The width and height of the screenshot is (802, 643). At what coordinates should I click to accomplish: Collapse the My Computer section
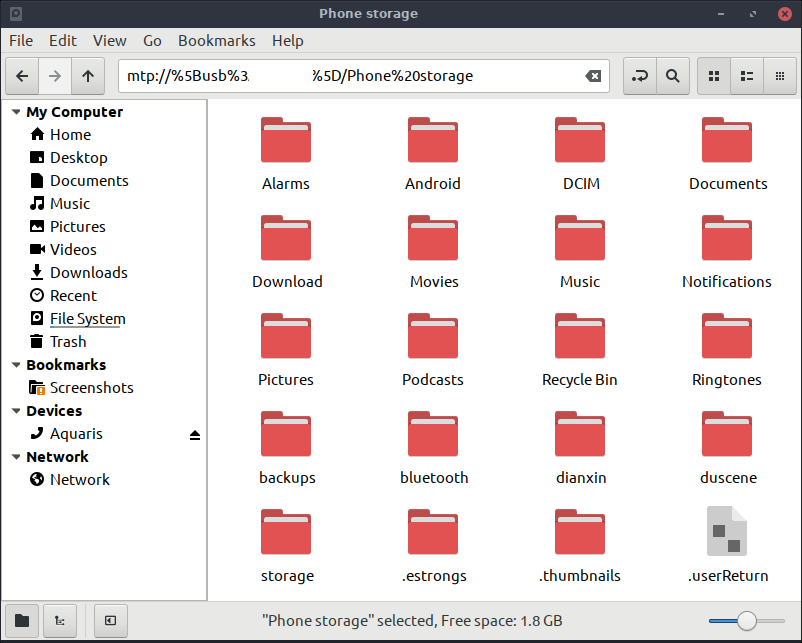coord(15,113)
